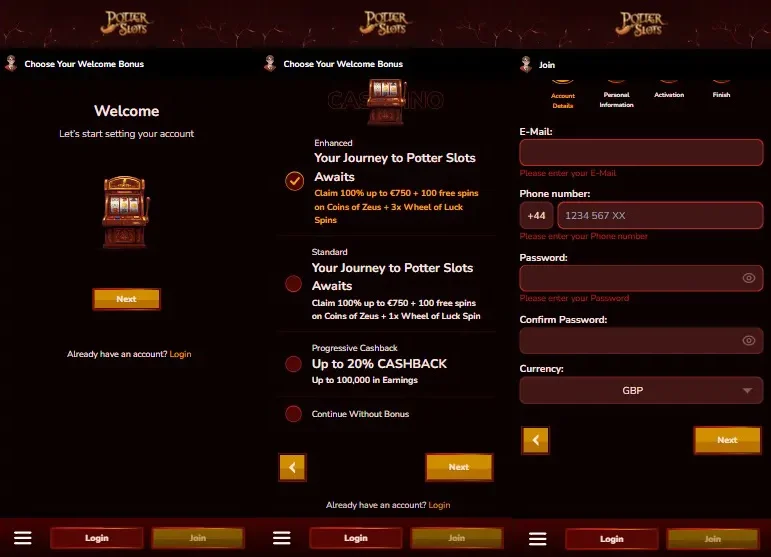771x557 pixels.
Task: Show password with eye icon in Password field
Action: coord(749,278)
